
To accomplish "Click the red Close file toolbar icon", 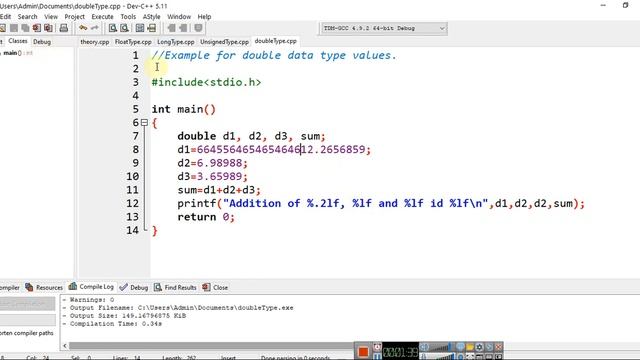I will (37, 28).
